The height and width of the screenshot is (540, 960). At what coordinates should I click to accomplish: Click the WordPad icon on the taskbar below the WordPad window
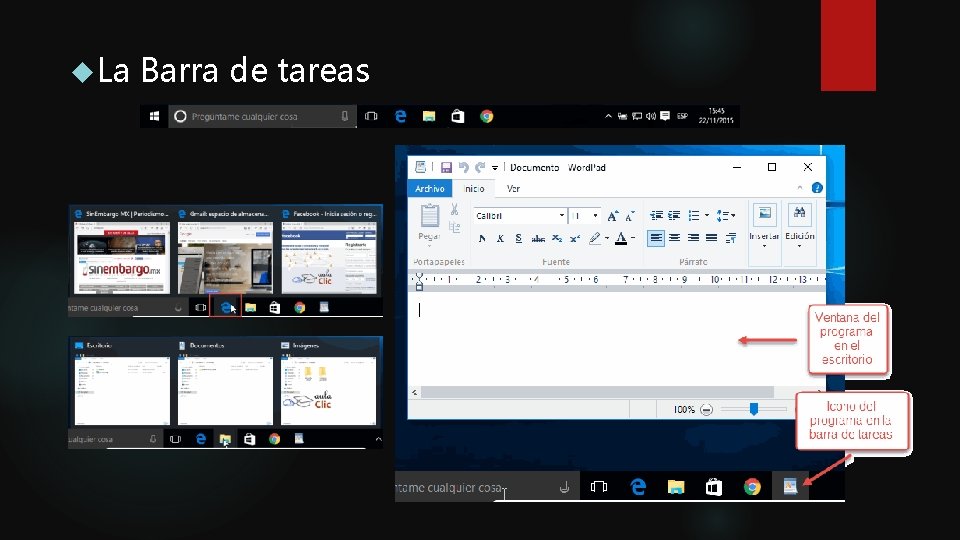click(x=790, y=487)
